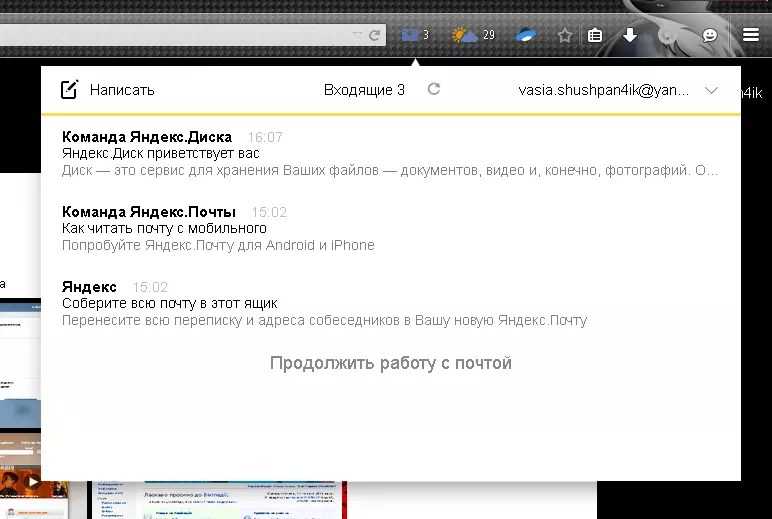Open the message from sender Яндекс

click(89, 287)
